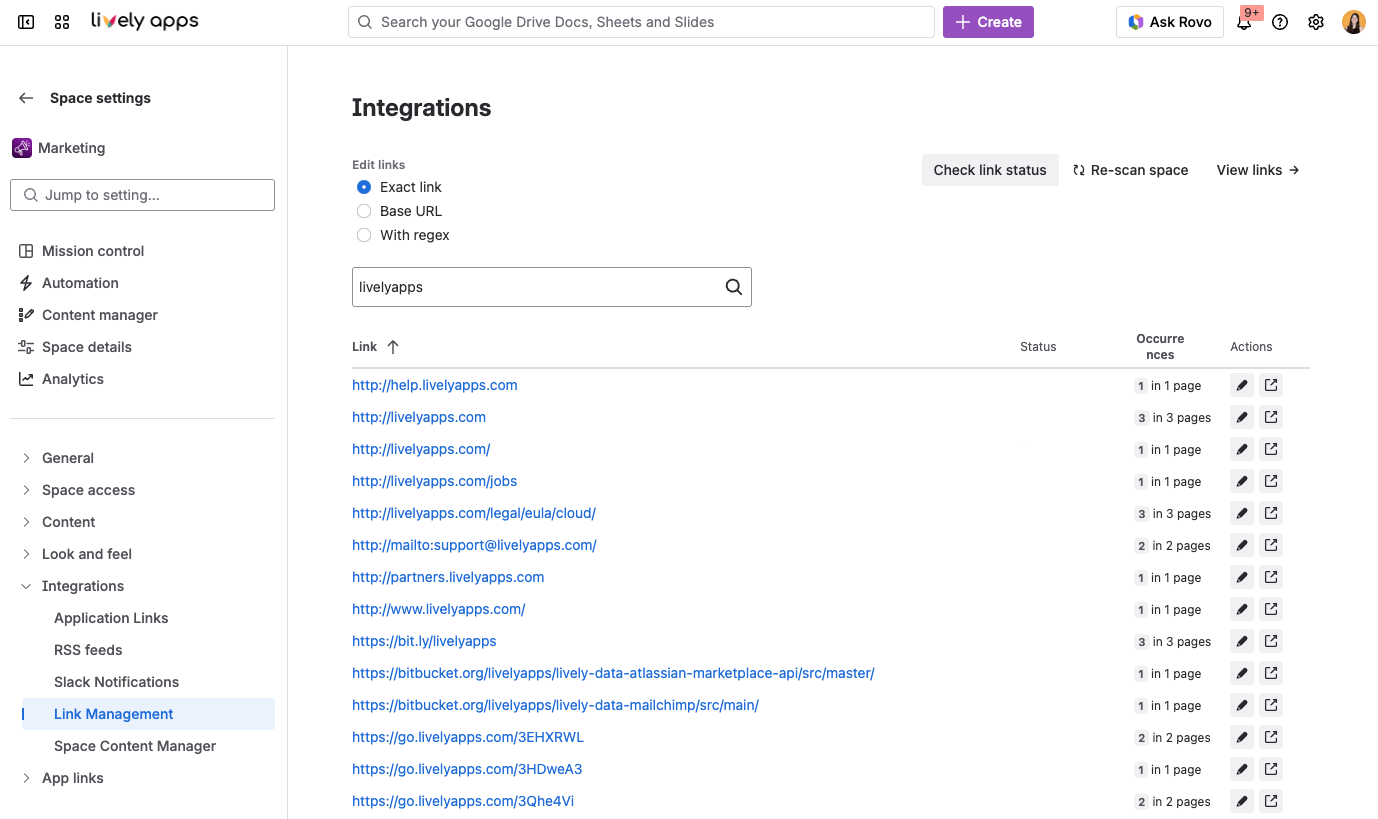
Task: Toggle the Link column sort arrow
Action: tap(392, 346)
